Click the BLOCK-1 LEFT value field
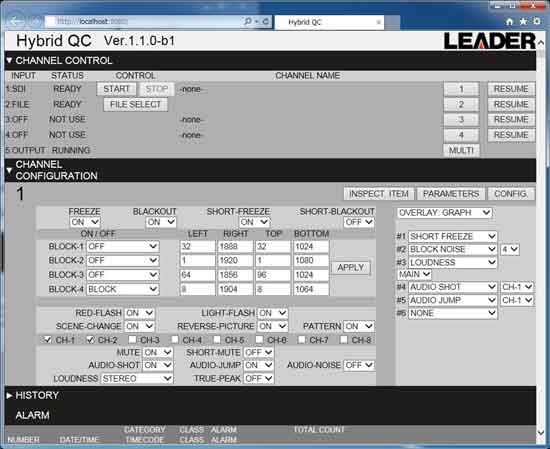 click(x=197, y=247)
